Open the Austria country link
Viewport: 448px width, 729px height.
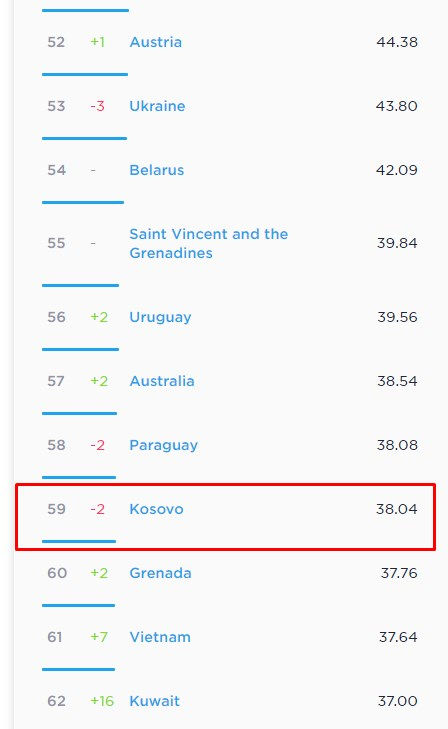pyautogui.click(x=156, y=42)
